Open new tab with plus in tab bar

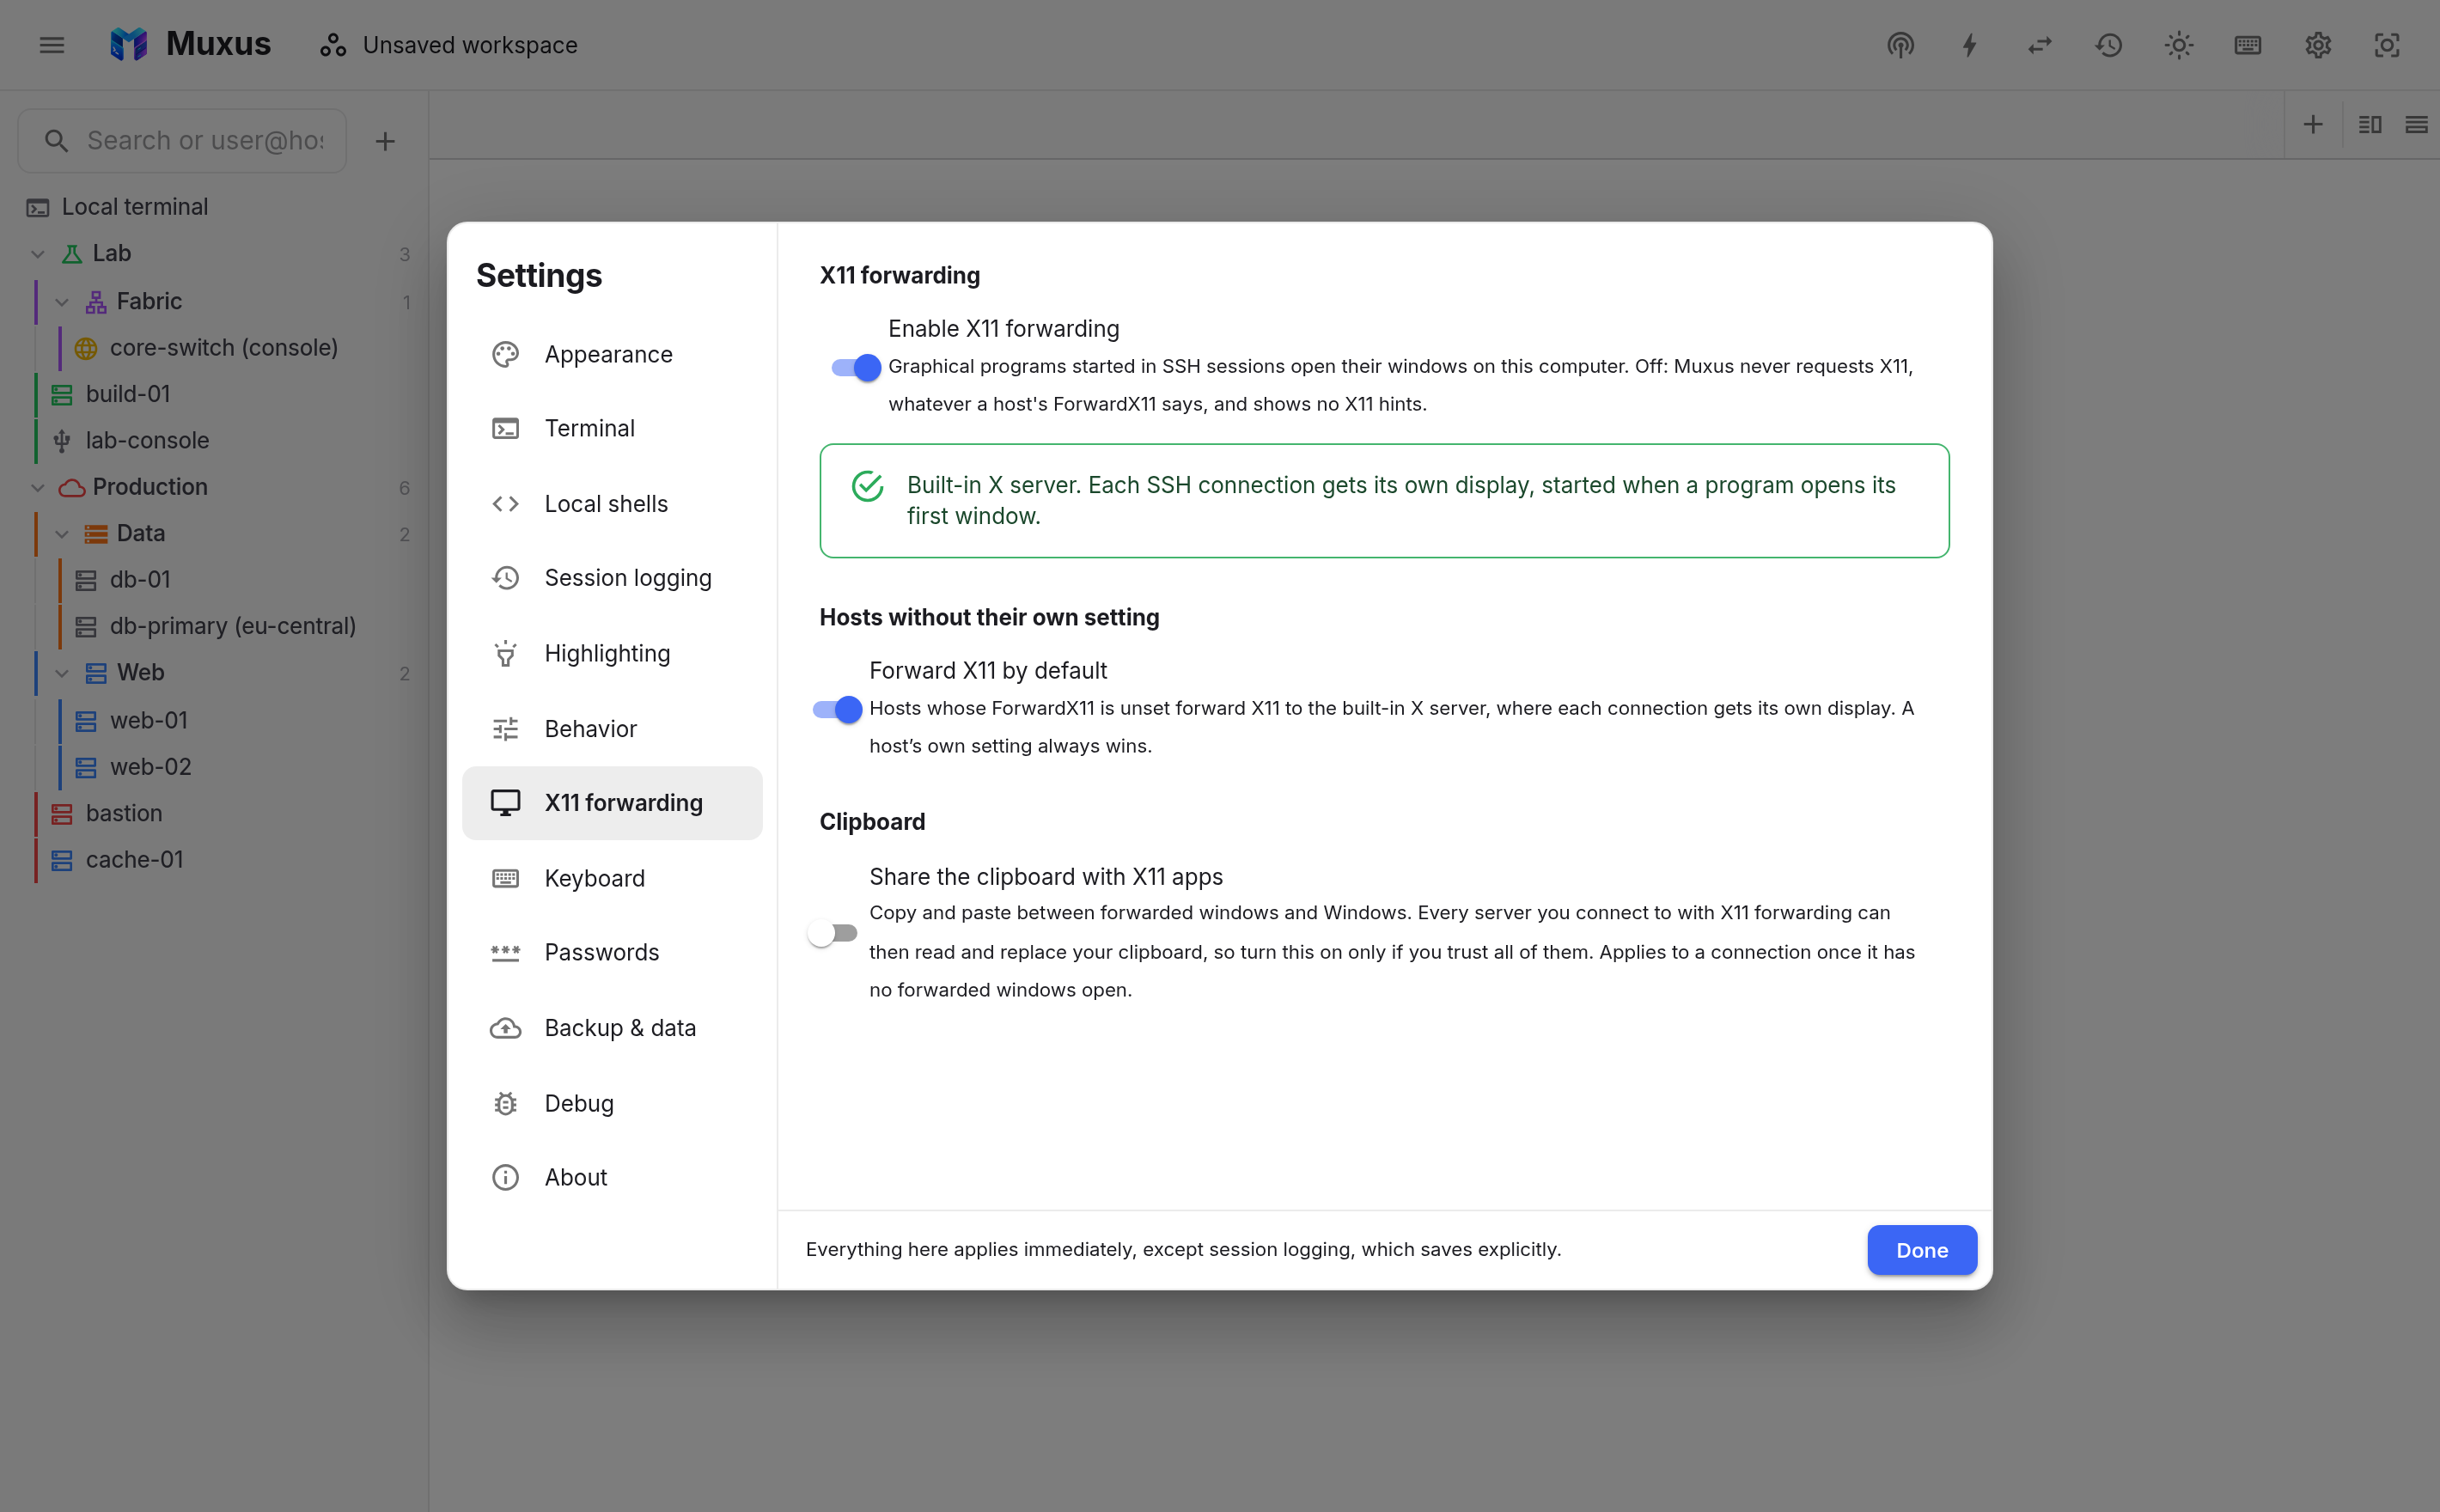pos(2313,125)
